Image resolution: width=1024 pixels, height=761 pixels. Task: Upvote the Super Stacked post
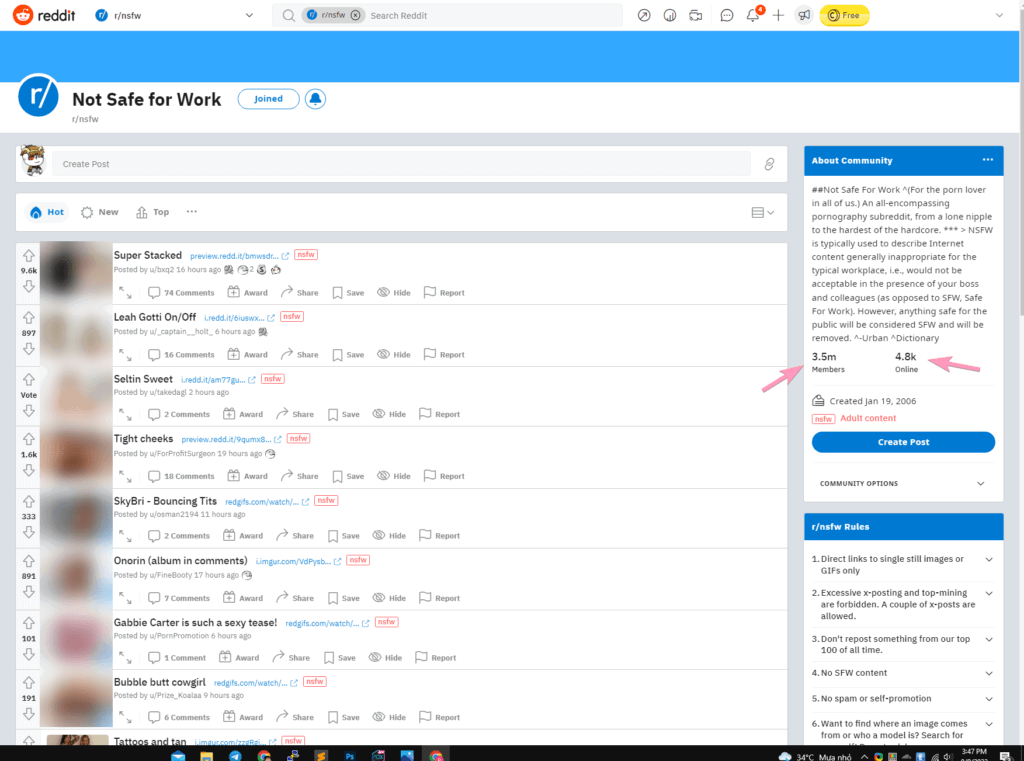(29, 255)
